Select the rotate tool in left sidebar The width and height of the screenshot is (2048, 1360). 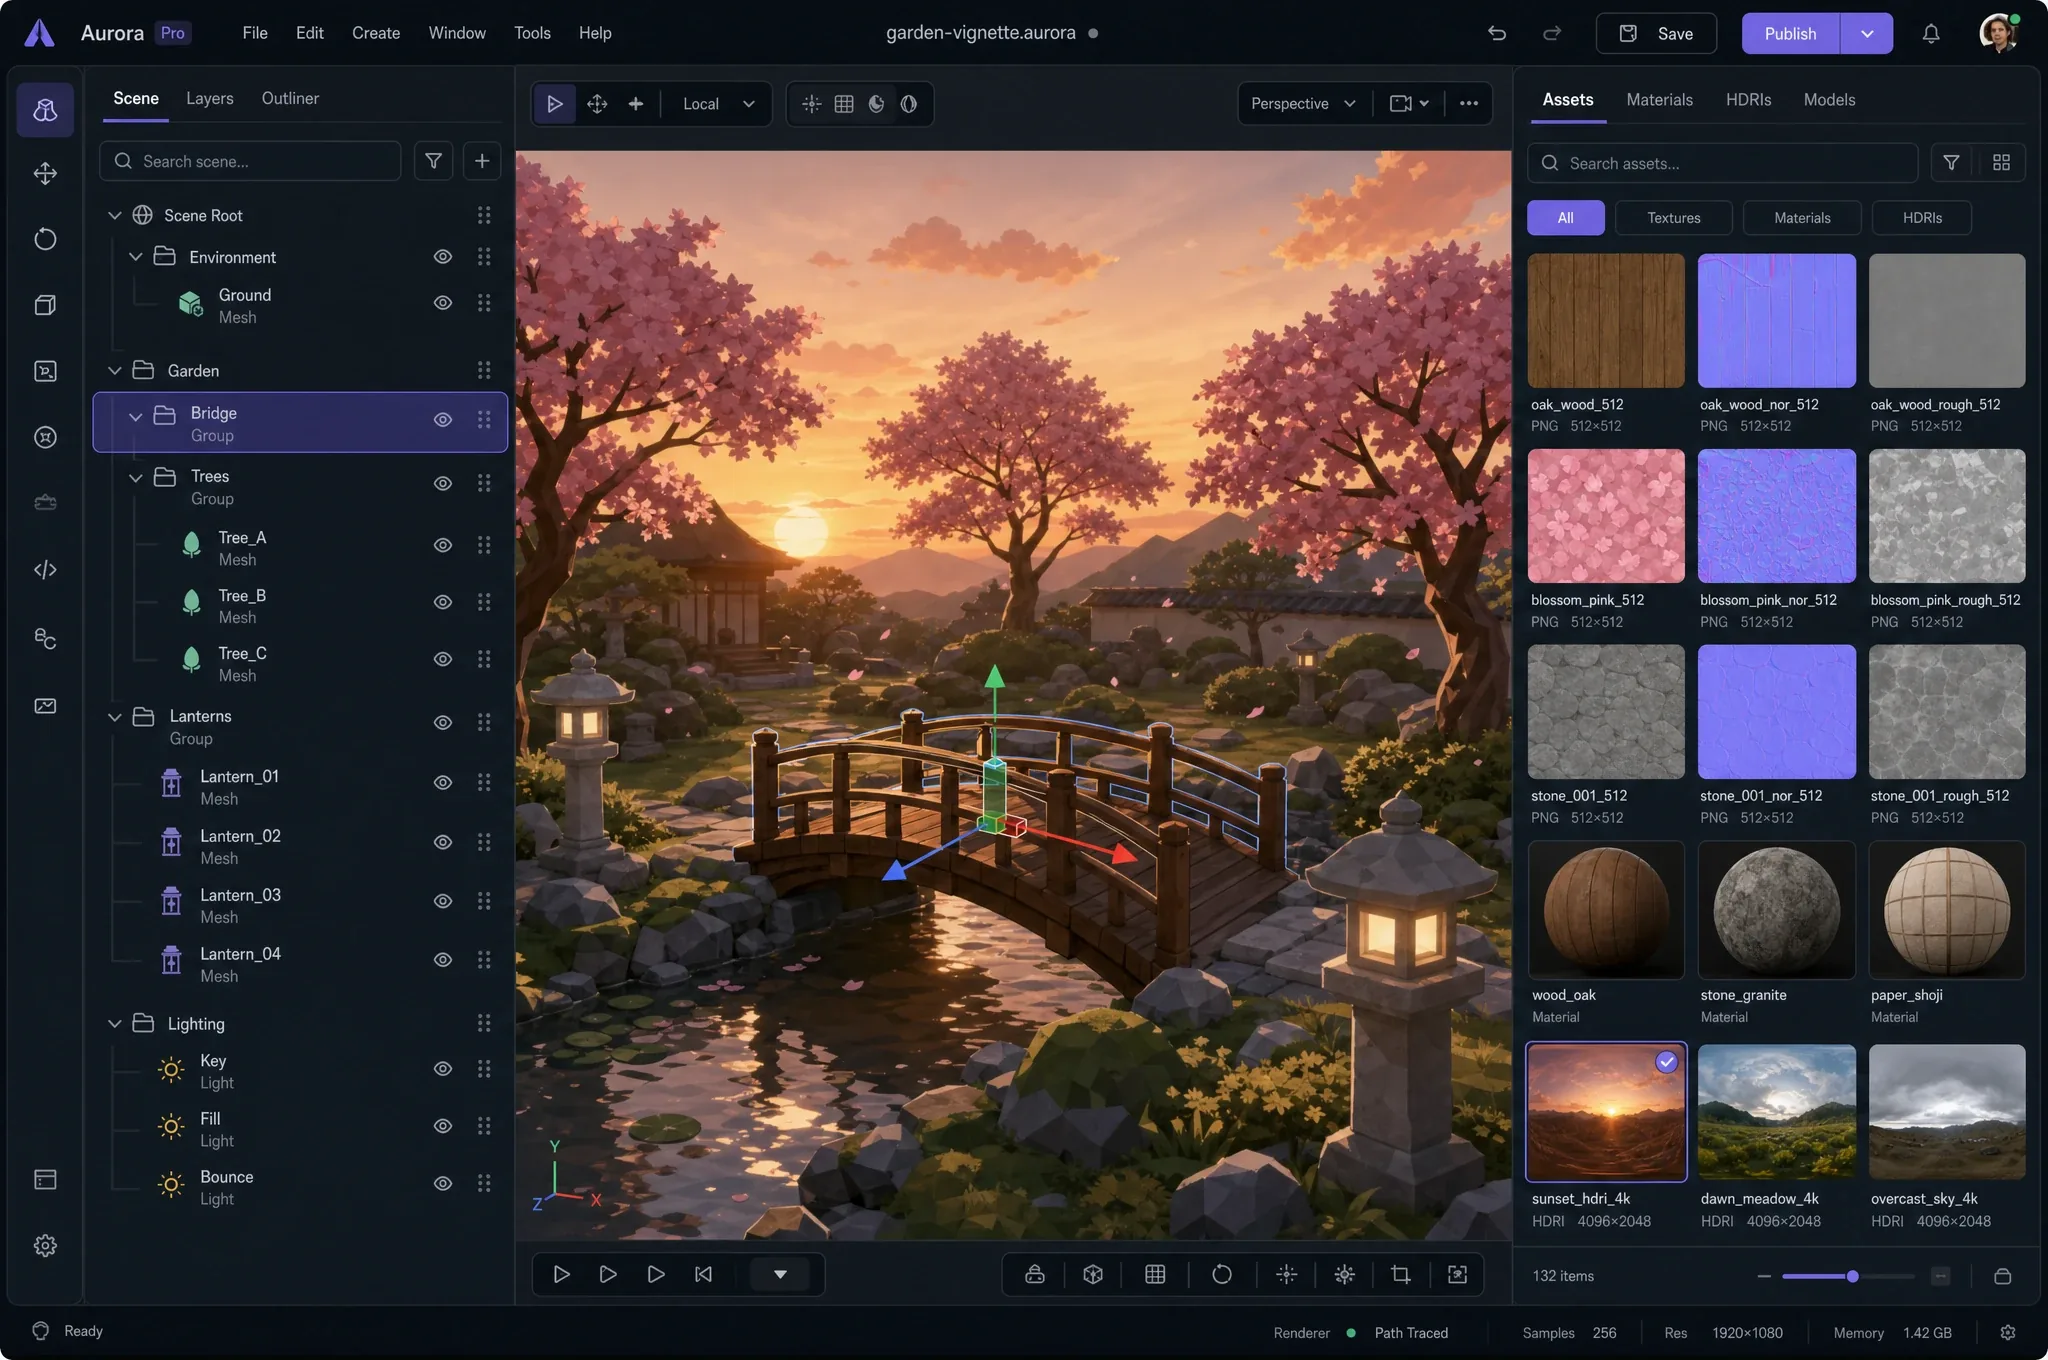point(45,239)
